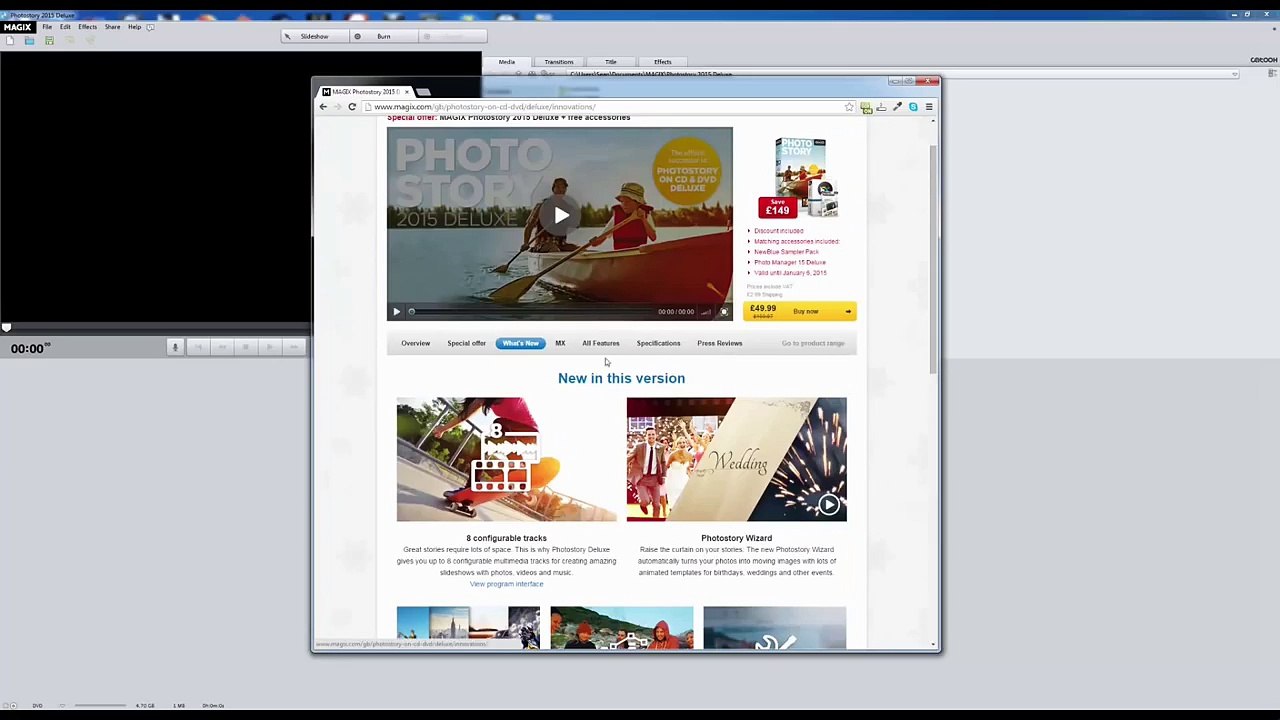Select the What's New page tab
1280x720 pixels.
coord(520,343)
